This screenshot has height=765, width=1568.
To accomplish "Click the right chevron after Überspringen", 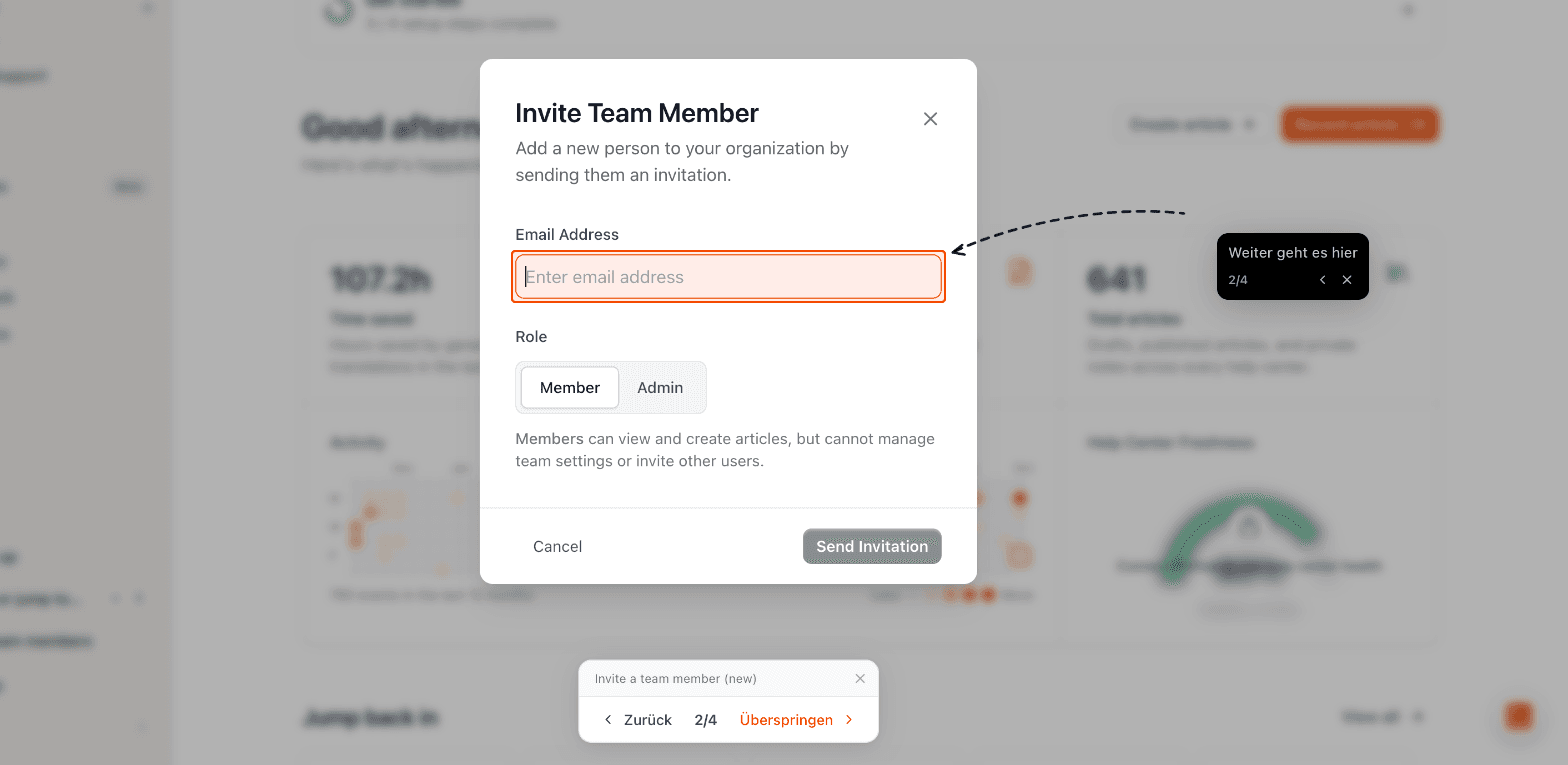I will 849,720.
